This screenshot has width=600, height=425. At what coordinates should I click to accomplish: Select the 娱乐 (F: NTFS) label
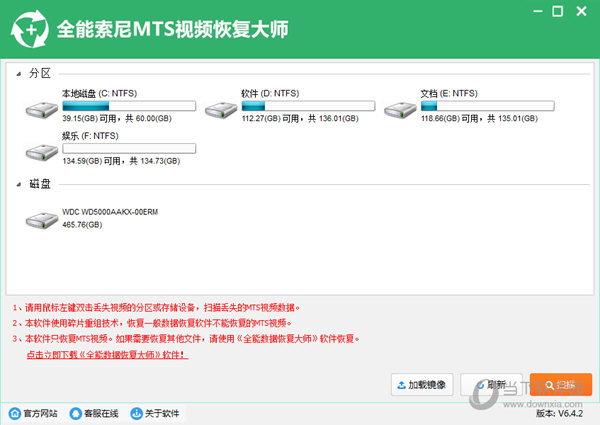tap(90, 136)
